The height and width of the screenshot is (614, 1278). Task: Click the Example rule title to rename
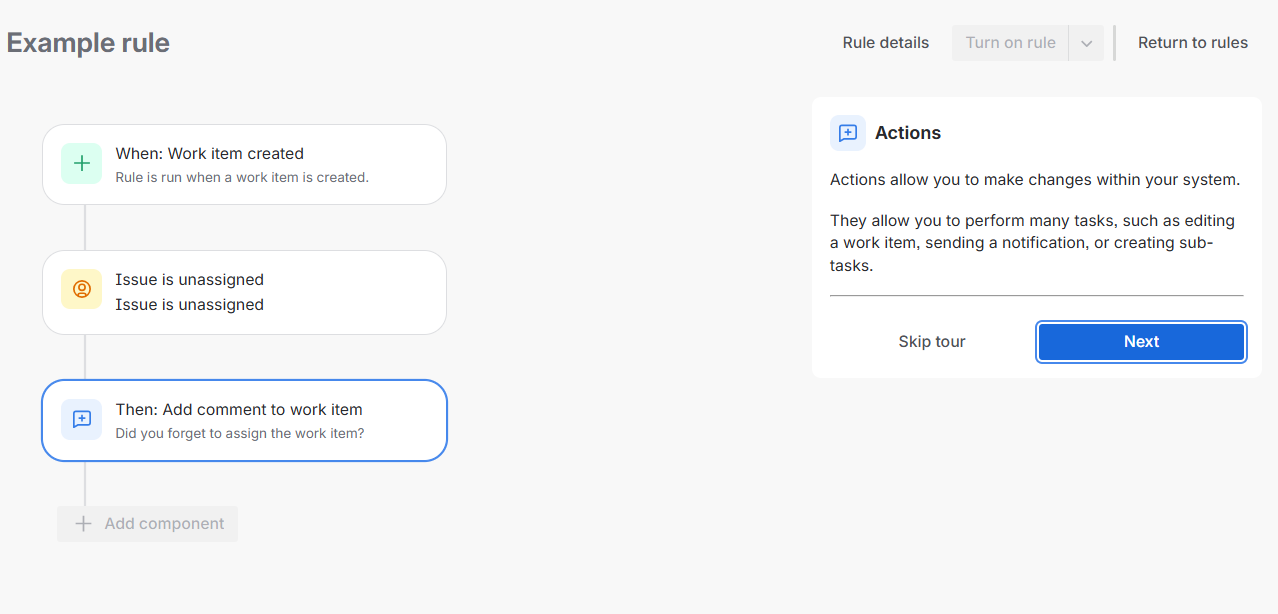coord(87,42)
